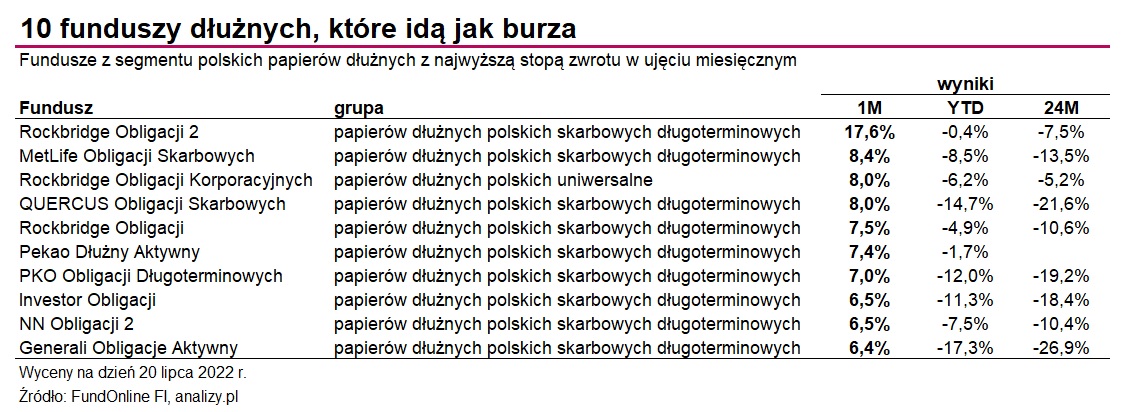This screenshot has height=412, width=1132.
Task: Click the 'Fundusz' column header
Action: (56, 108)
